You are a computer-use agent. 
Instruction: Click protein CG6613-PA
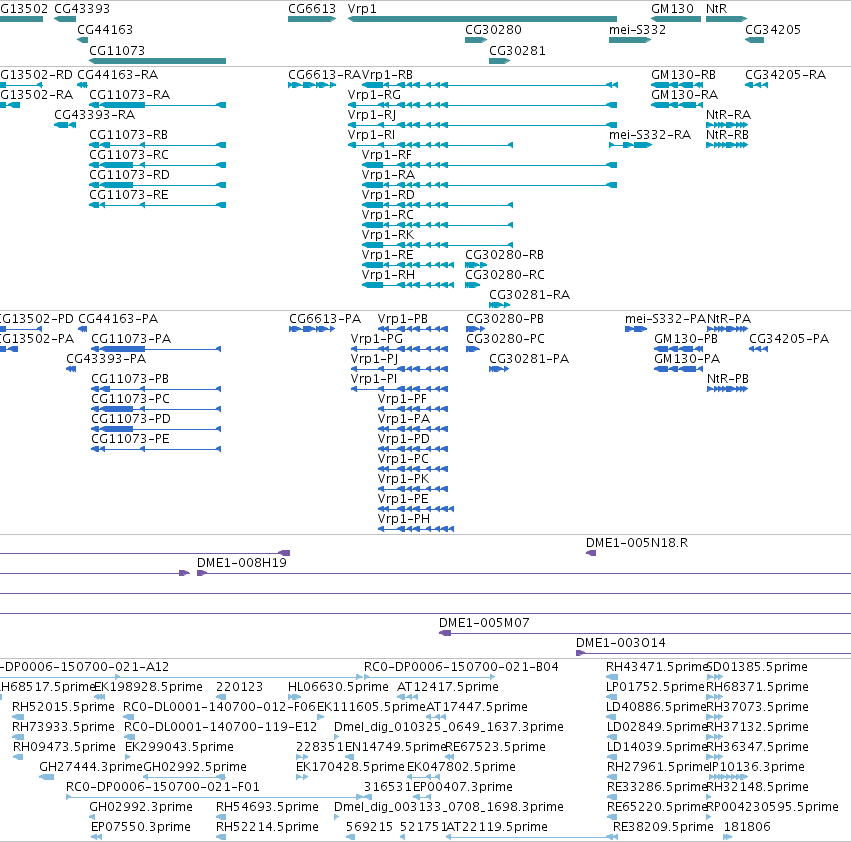(x=325, y=319)
